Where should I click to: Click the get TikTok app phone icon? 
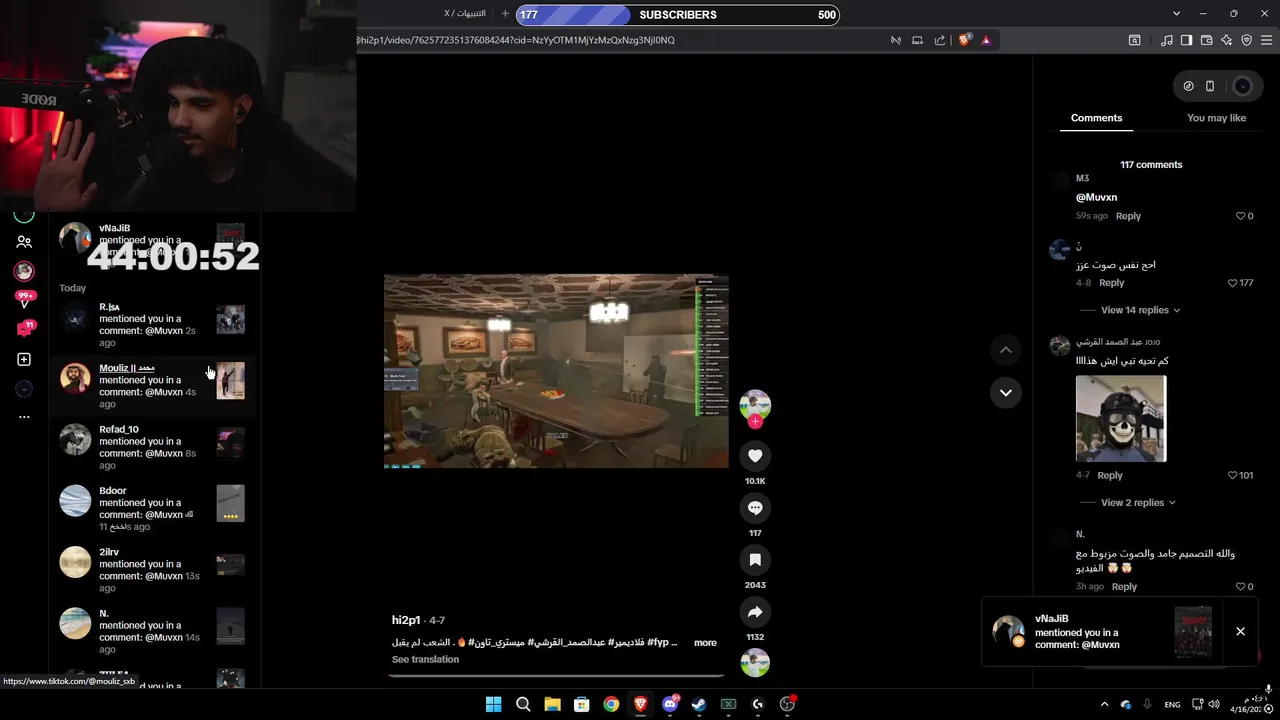1210,86
